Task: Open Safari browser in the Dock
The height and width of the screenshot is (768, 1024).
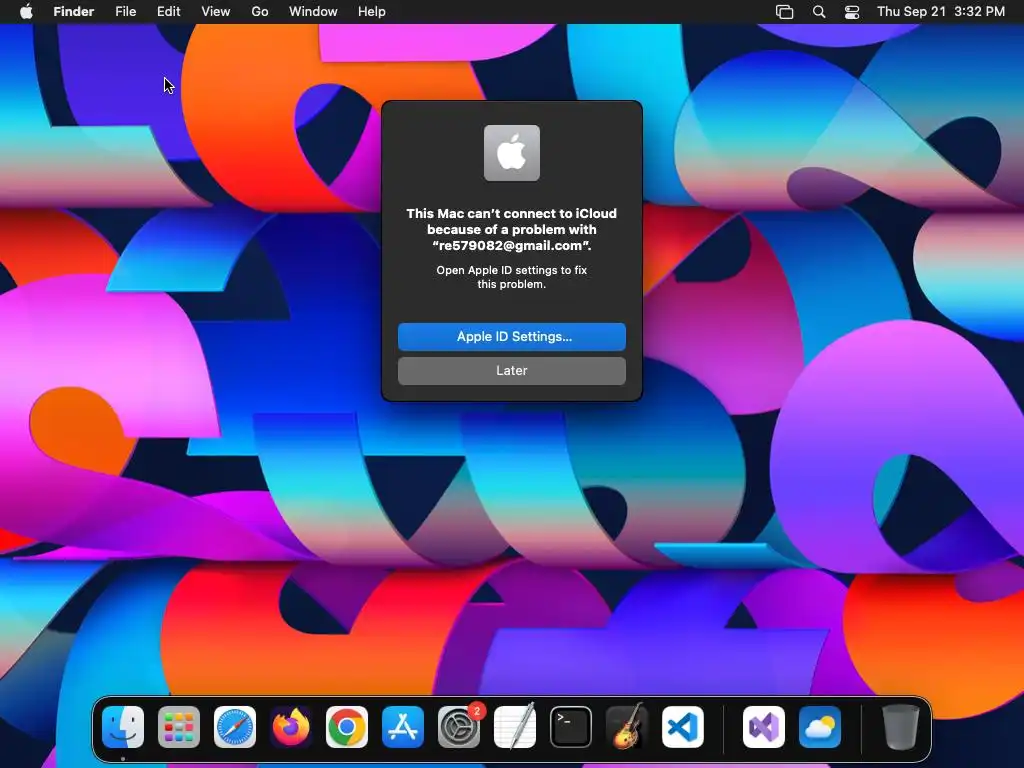Action: 235,727
